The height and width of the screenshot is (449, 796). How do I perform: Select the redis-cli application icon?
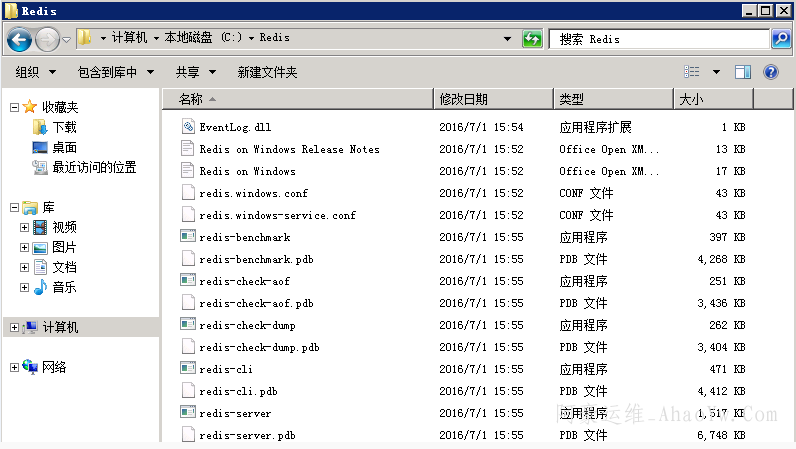(x=187, y=369)
